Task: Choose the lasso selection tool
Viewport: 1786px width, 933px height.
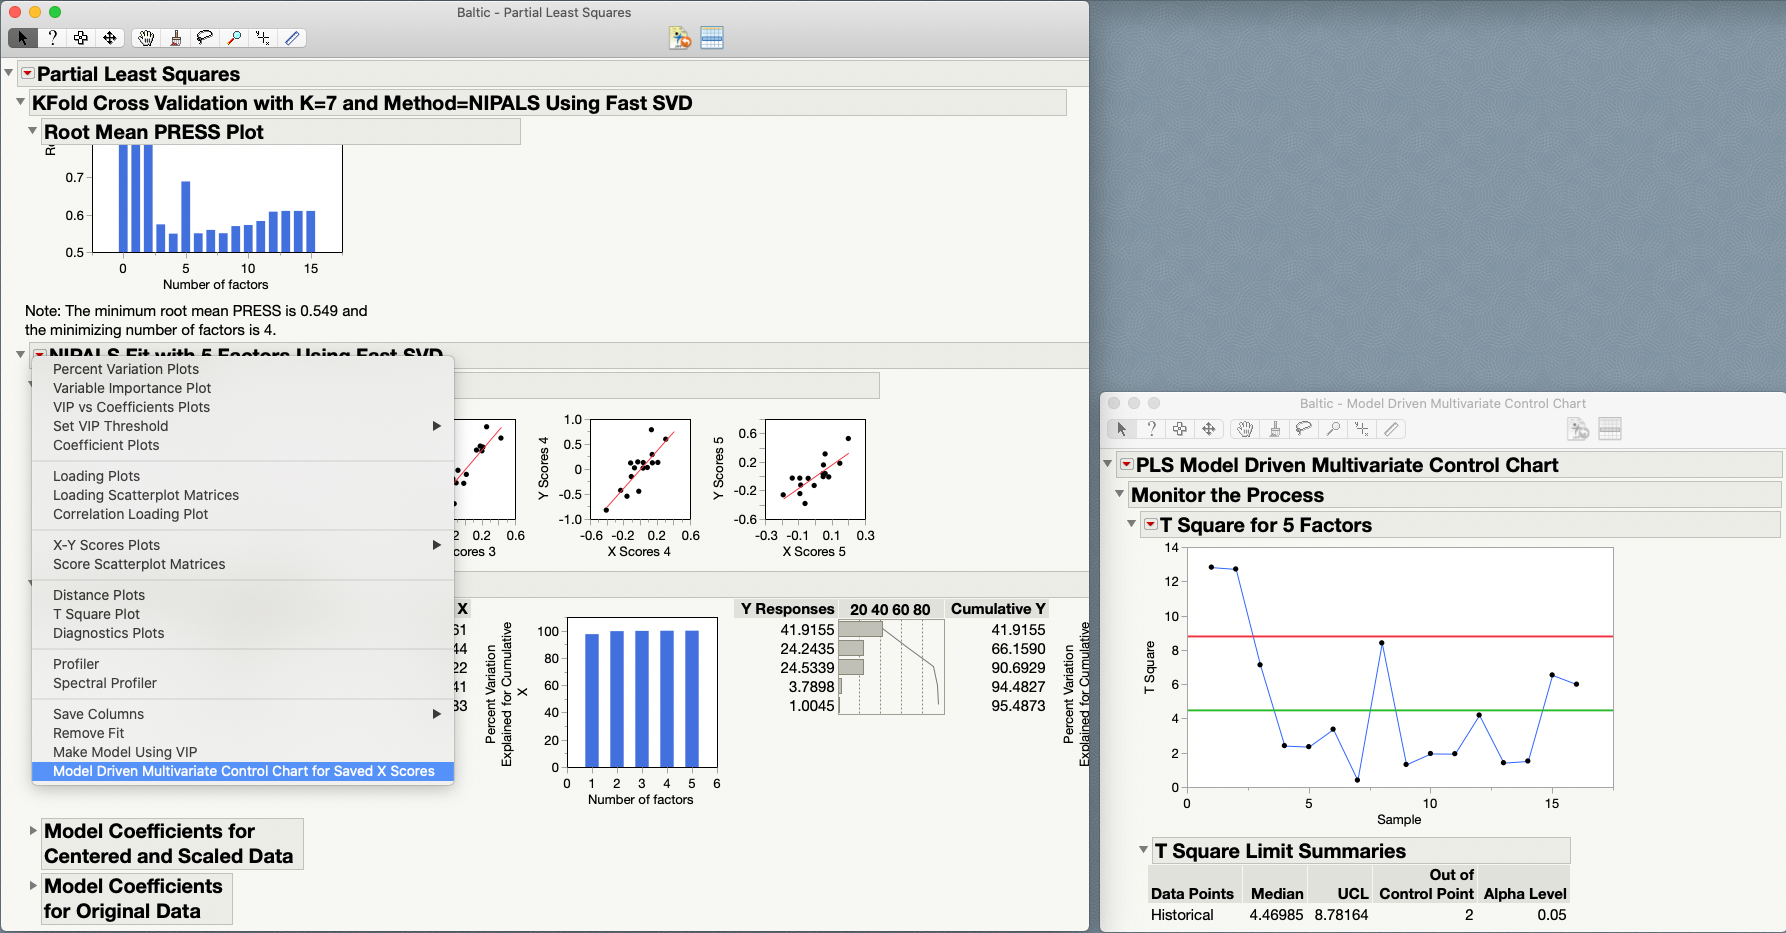Action: point(205,38)
